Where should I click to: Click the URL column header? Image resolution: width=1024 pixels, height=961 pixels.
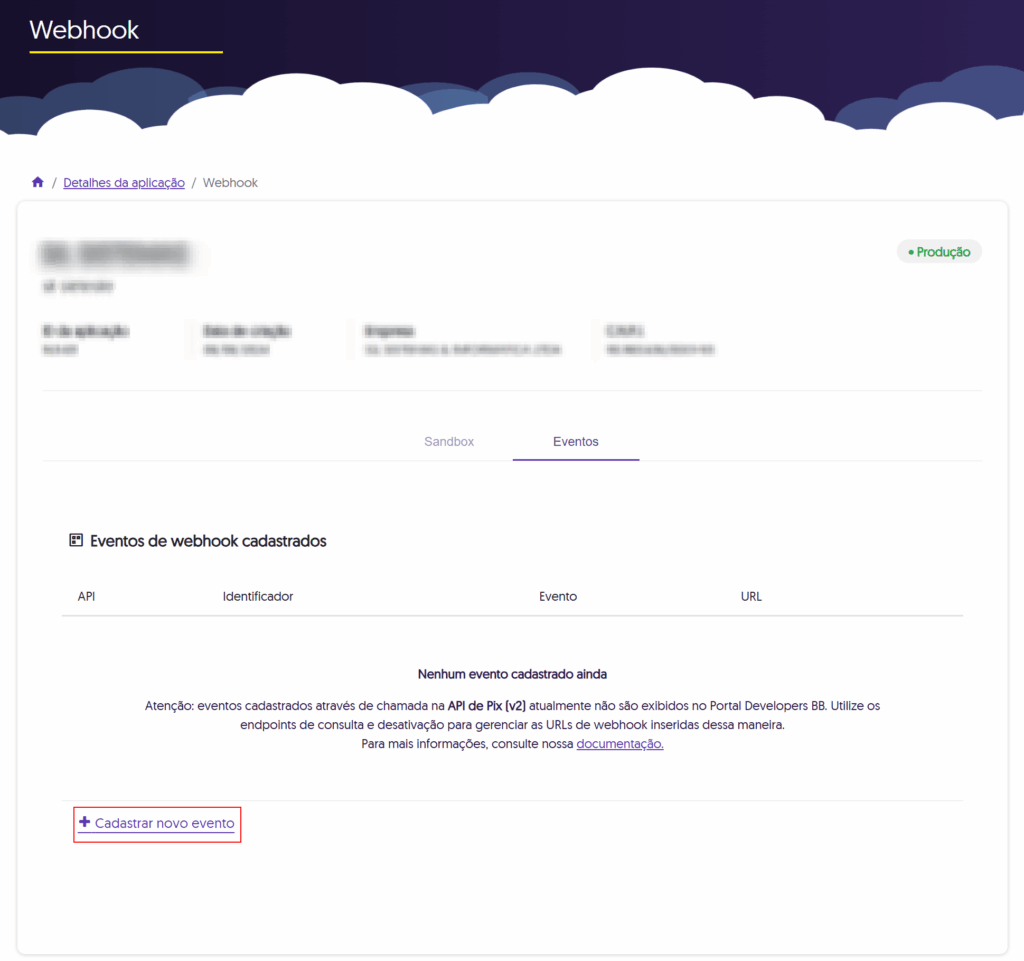(751, 596)
